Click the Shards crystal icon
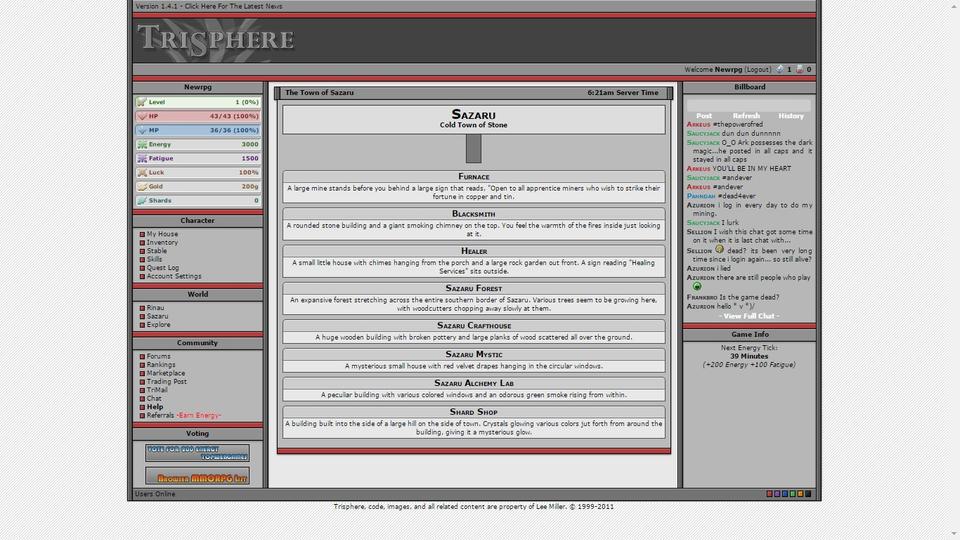 (x=142, y=200)
